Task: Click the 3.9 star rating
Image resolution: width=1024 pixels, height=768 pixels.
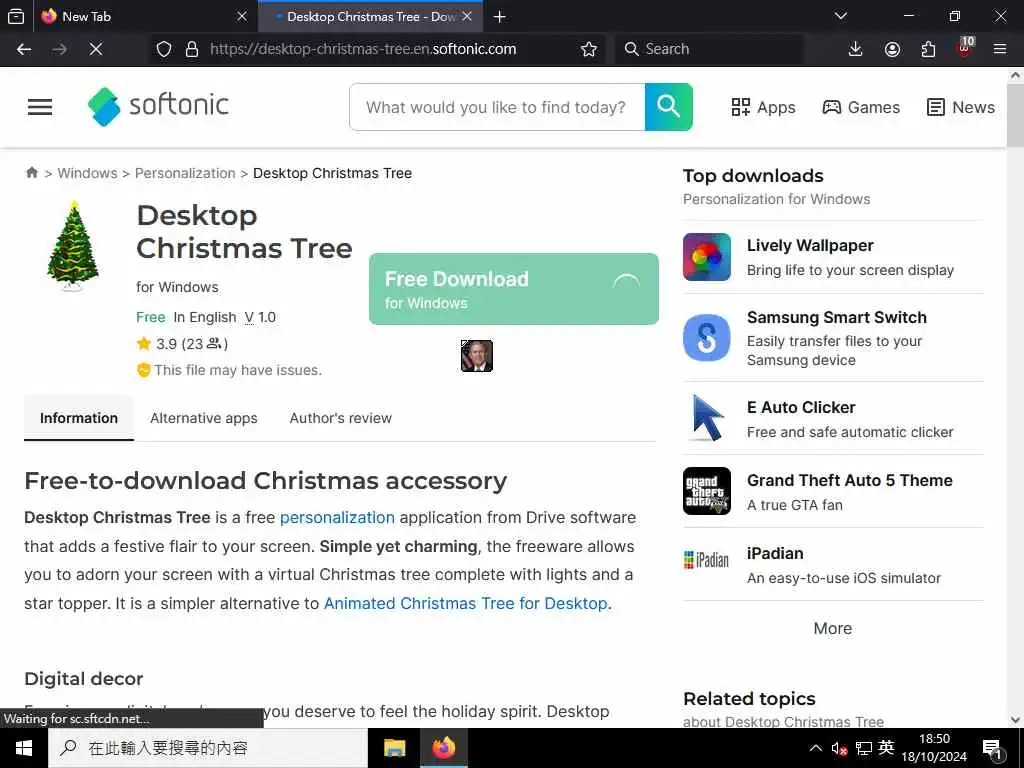Action: pos(182,344)
